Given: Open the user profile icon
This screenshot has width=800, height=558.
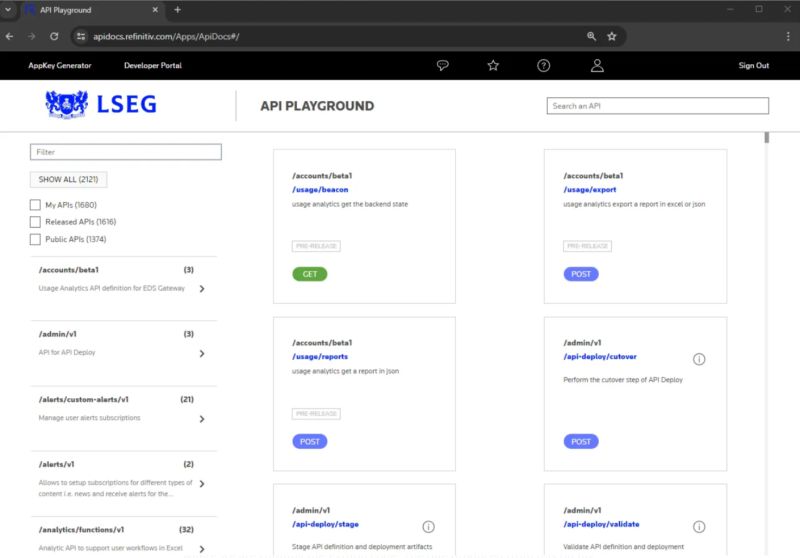Looking at the screenshot, I should [x=597, y=65].
